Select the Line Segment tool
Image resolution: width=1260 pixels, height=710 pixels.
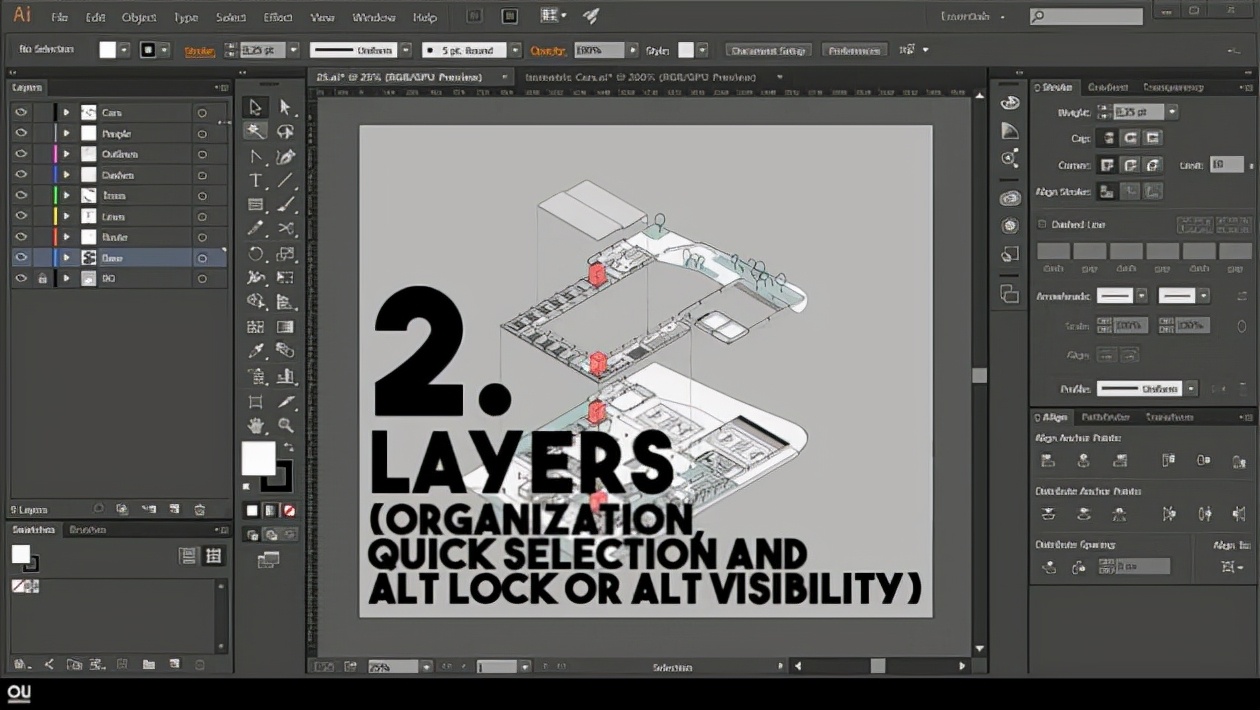click(285, 180)
